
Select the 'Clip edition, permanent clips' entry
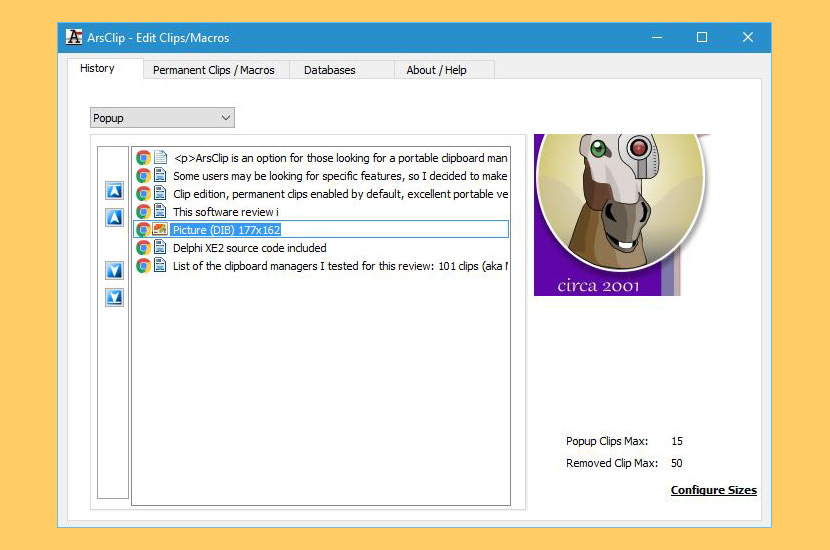pos(340,194)
